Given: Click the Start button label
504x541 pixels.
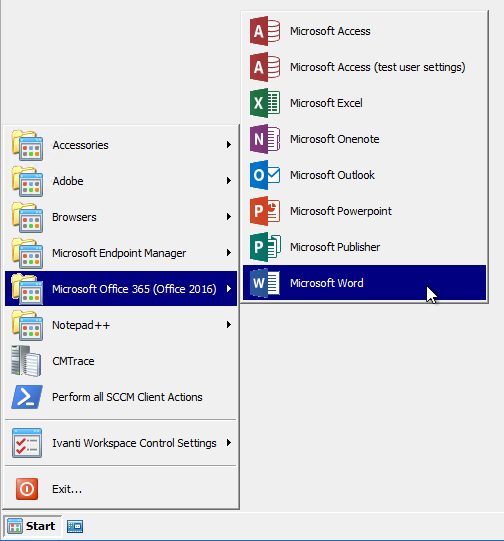Looking at the screenshot, I should click(x=40, y=526).
